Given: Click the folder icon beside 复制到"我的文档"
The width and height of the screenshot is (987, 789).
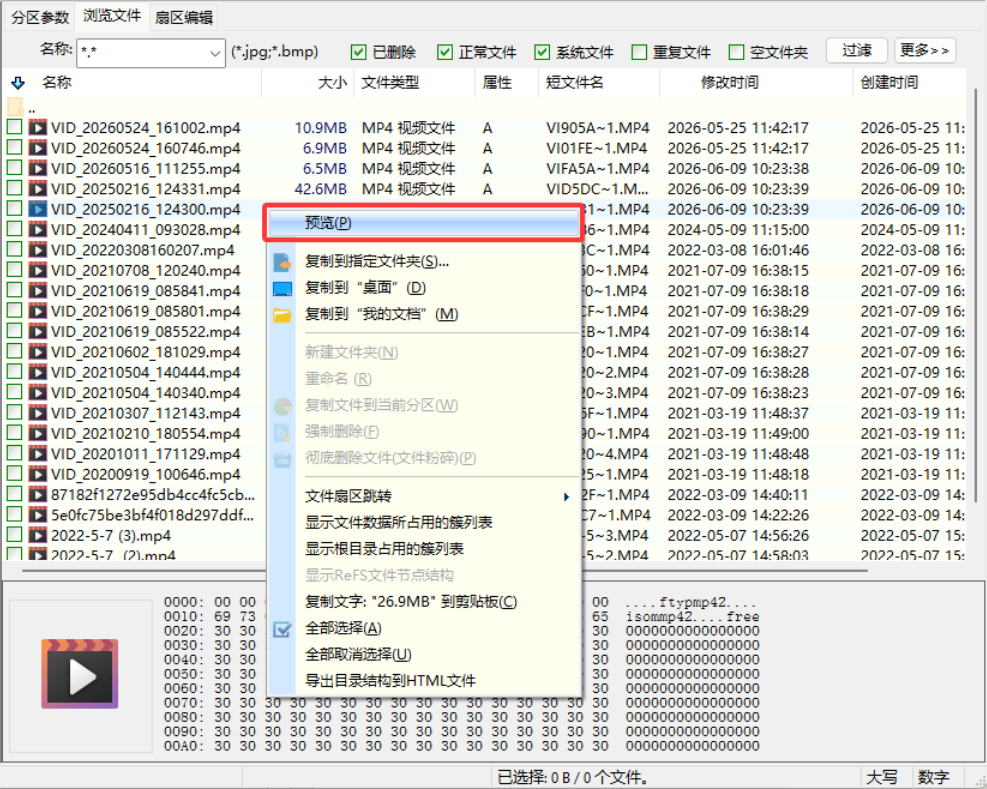Looking at the screenshot, I should click(282, 315).
